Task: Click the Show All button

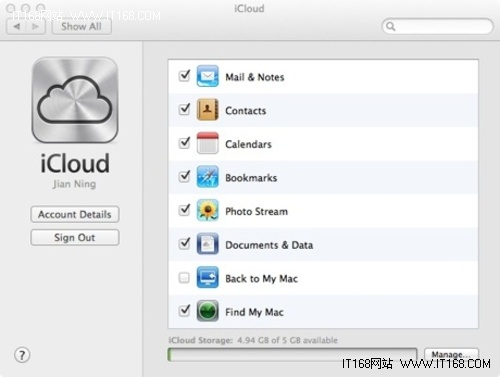Action: tap(82, 26)
